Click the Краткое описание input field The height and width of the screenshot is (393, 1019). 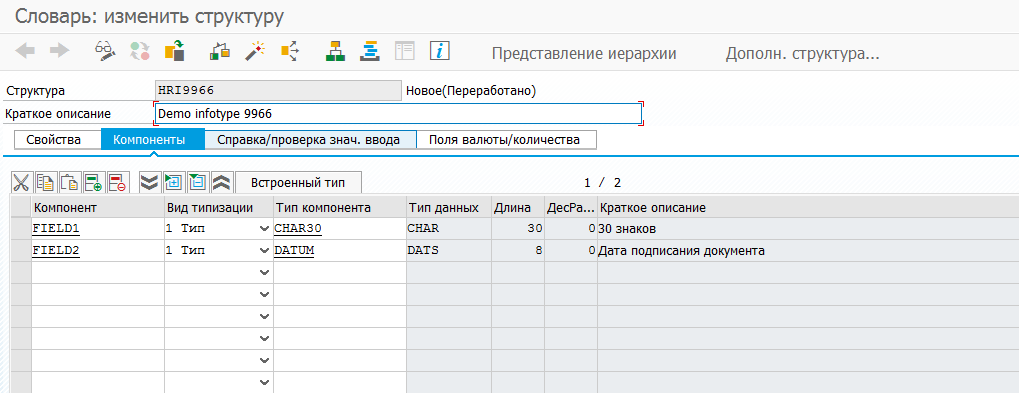tap(398, 114)
